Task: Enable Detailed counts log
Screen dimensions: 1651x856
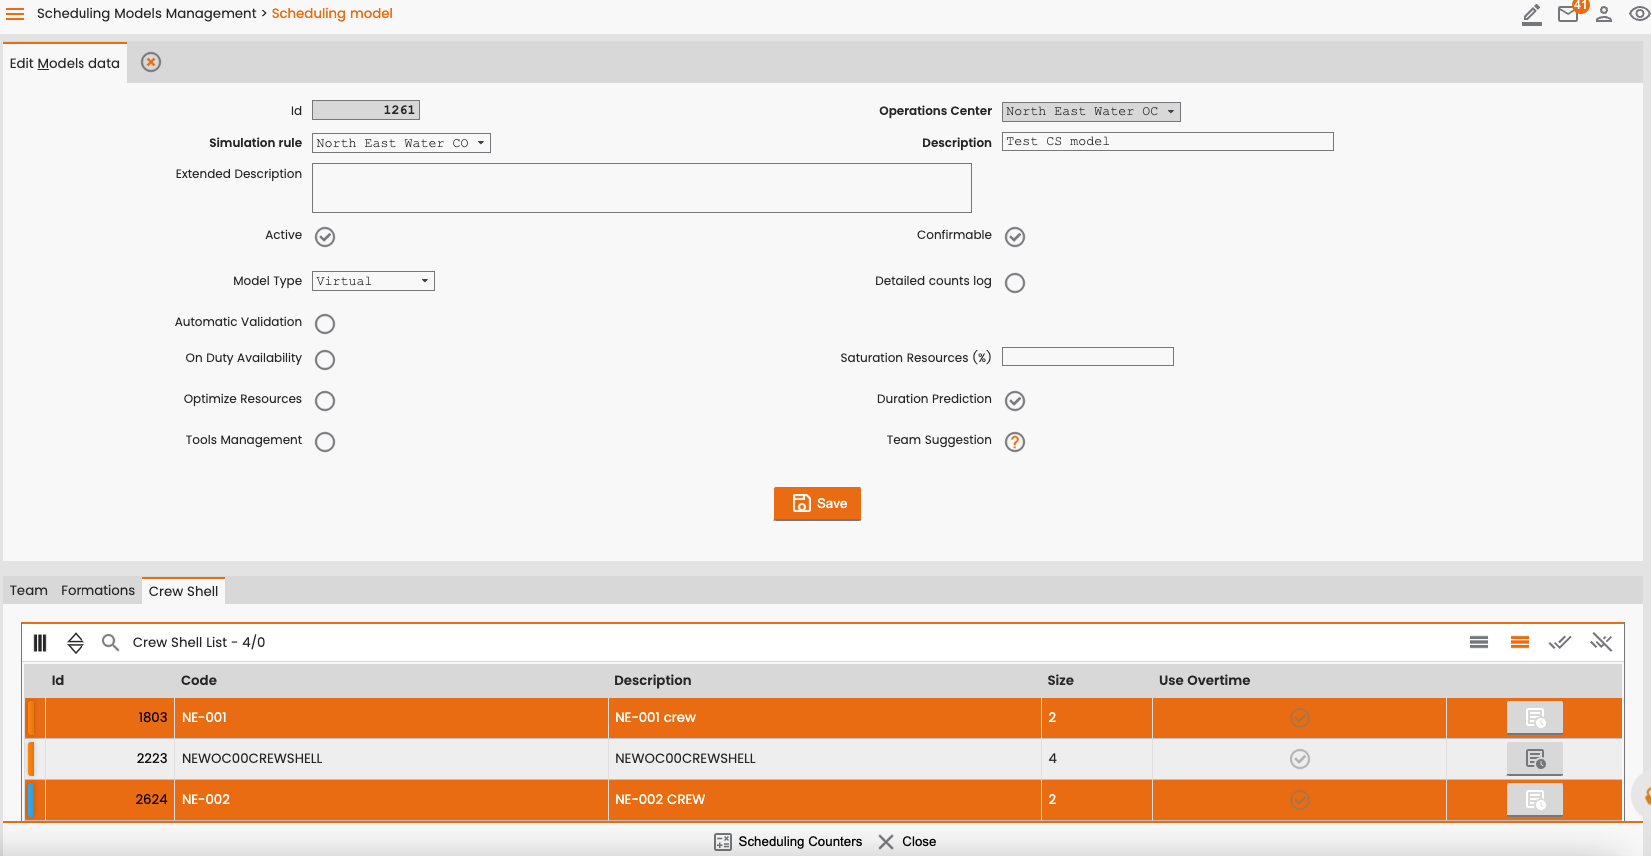Action: [1015, 283]
